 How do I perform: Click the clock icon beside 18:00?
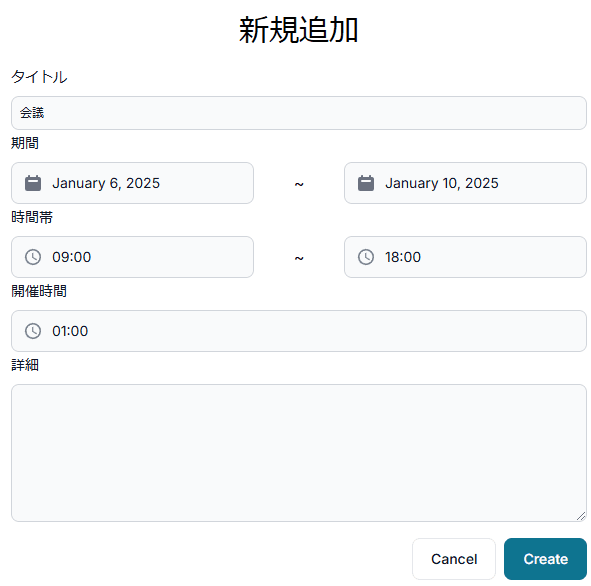tap(366, 257)
